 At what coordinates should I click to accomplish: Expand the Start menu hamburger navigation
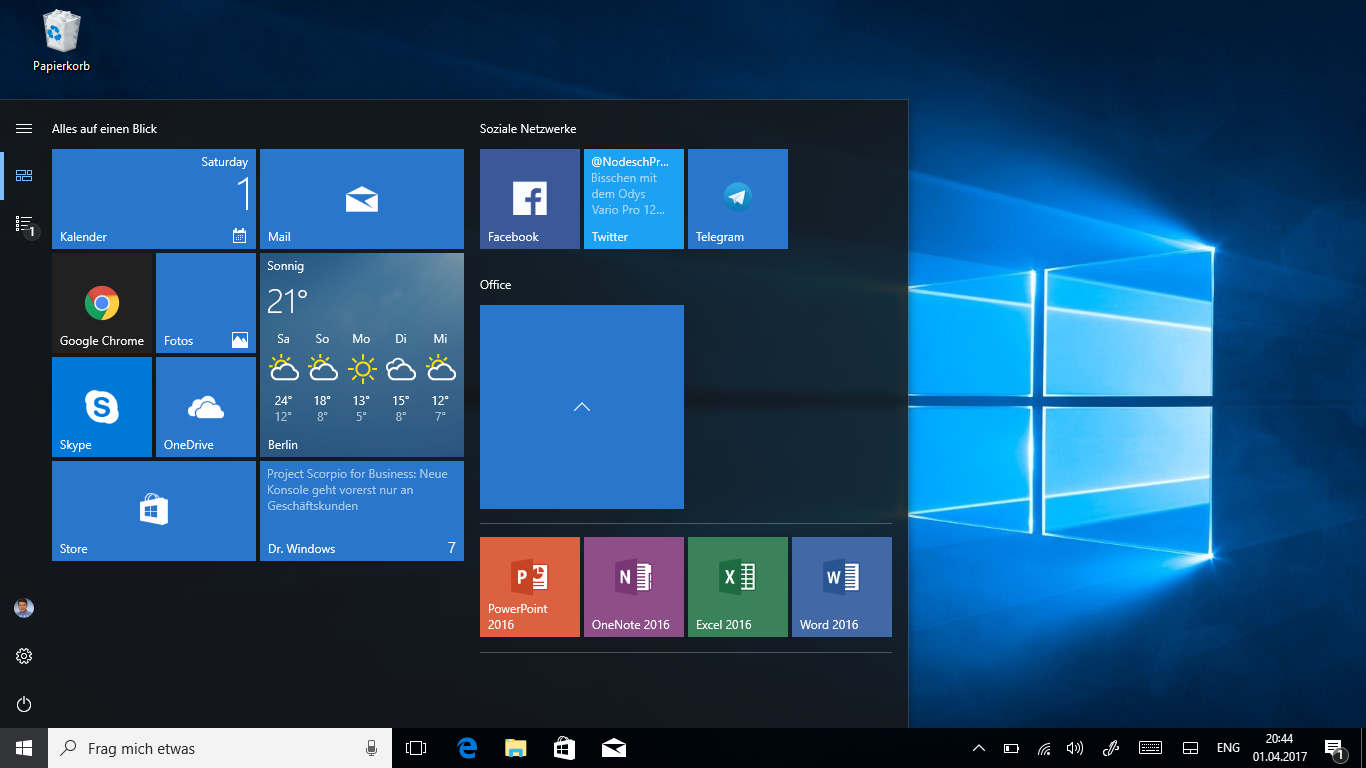click(24, 129)
